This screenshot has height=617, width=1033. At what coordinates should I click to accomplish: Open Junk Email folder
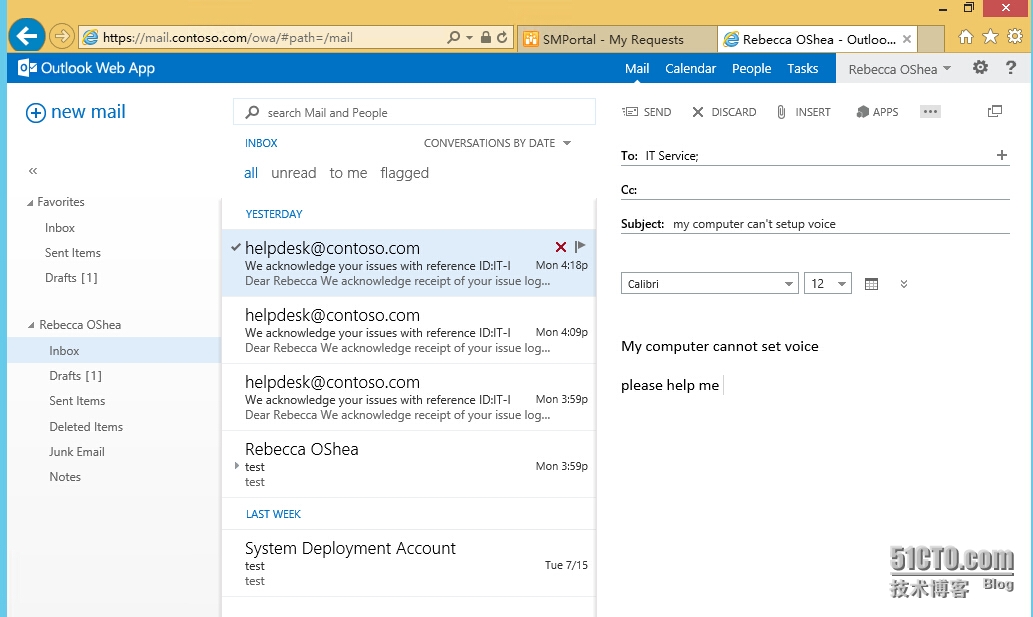pyautogui.click(x=77, y=452)
